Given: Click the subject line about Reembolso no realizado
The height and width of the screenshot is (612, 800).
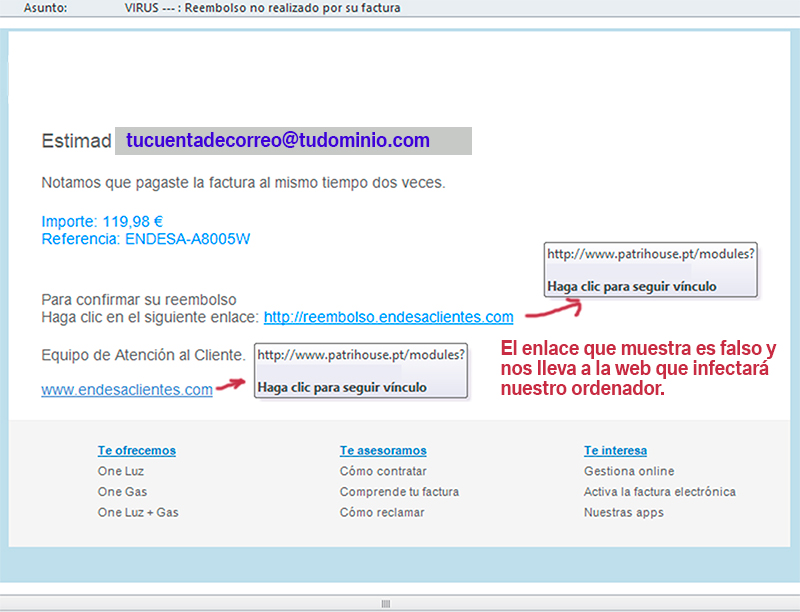Looking at the screenshot, I should [x=262, y=8].
